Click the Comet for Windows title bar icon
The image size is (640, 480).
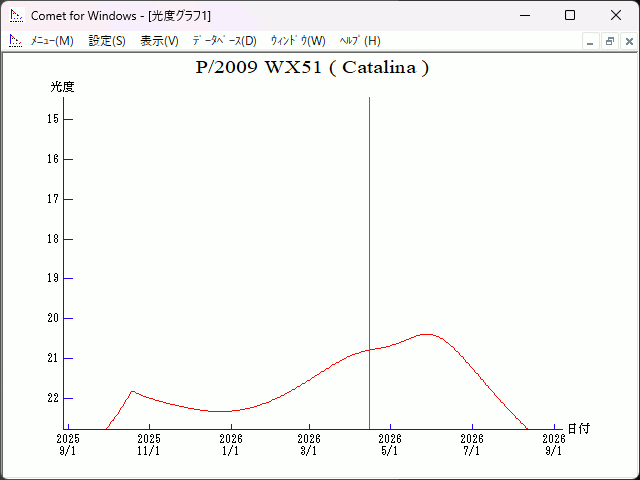(15, 15)
